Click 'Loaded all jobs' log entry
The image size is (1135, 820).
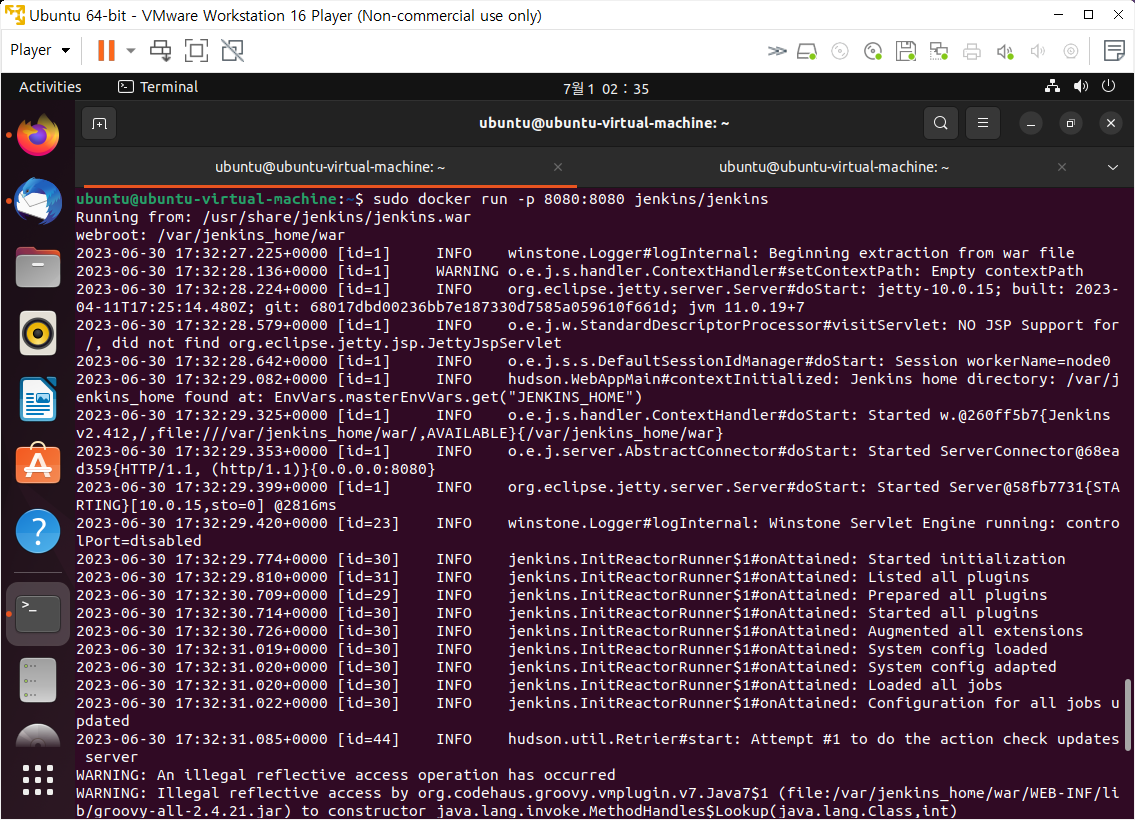point(934,685)
